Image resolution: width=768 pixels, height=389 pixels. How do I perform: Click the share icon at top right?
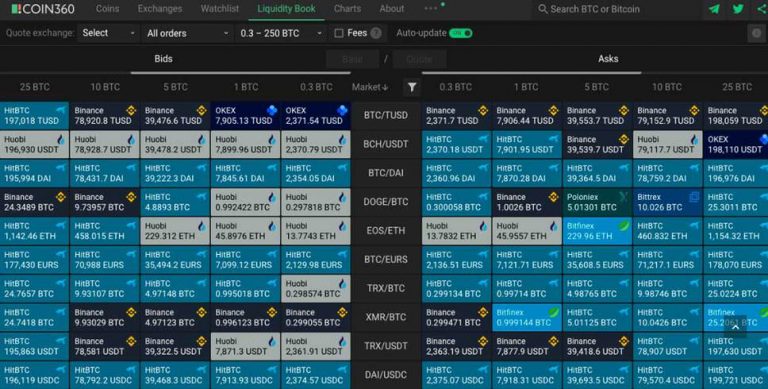point(762,9)
